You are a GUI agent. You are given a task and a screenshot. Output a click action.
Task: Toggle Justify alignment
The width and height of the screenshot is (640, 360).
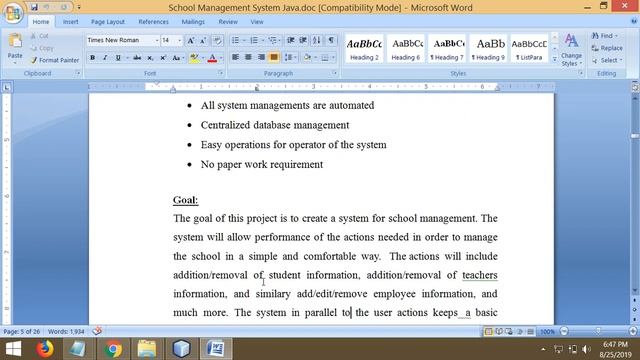point(274,58)
